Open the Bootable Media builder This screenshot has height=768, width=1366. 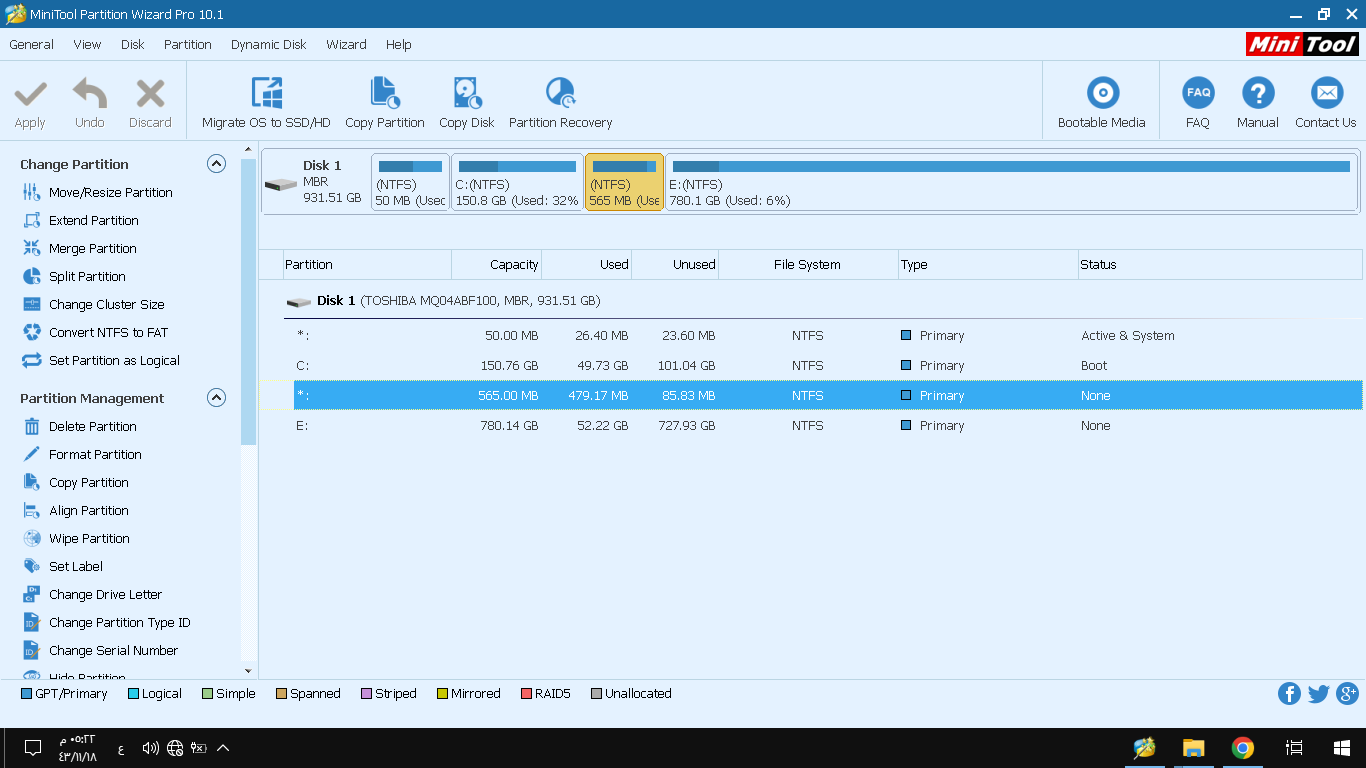(x=1102, y=103)
